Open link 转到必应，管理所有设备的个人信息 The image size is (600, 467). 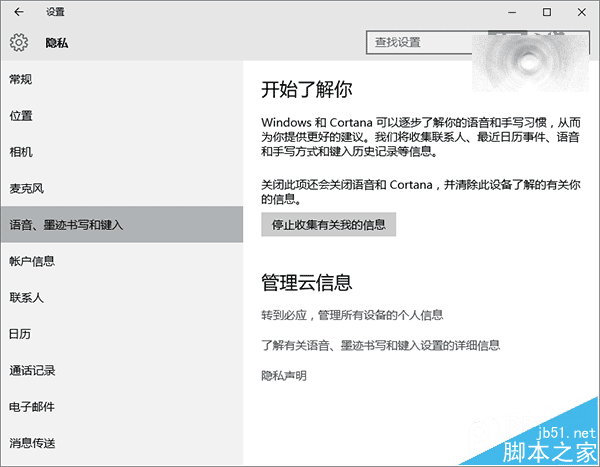(352, 315)
